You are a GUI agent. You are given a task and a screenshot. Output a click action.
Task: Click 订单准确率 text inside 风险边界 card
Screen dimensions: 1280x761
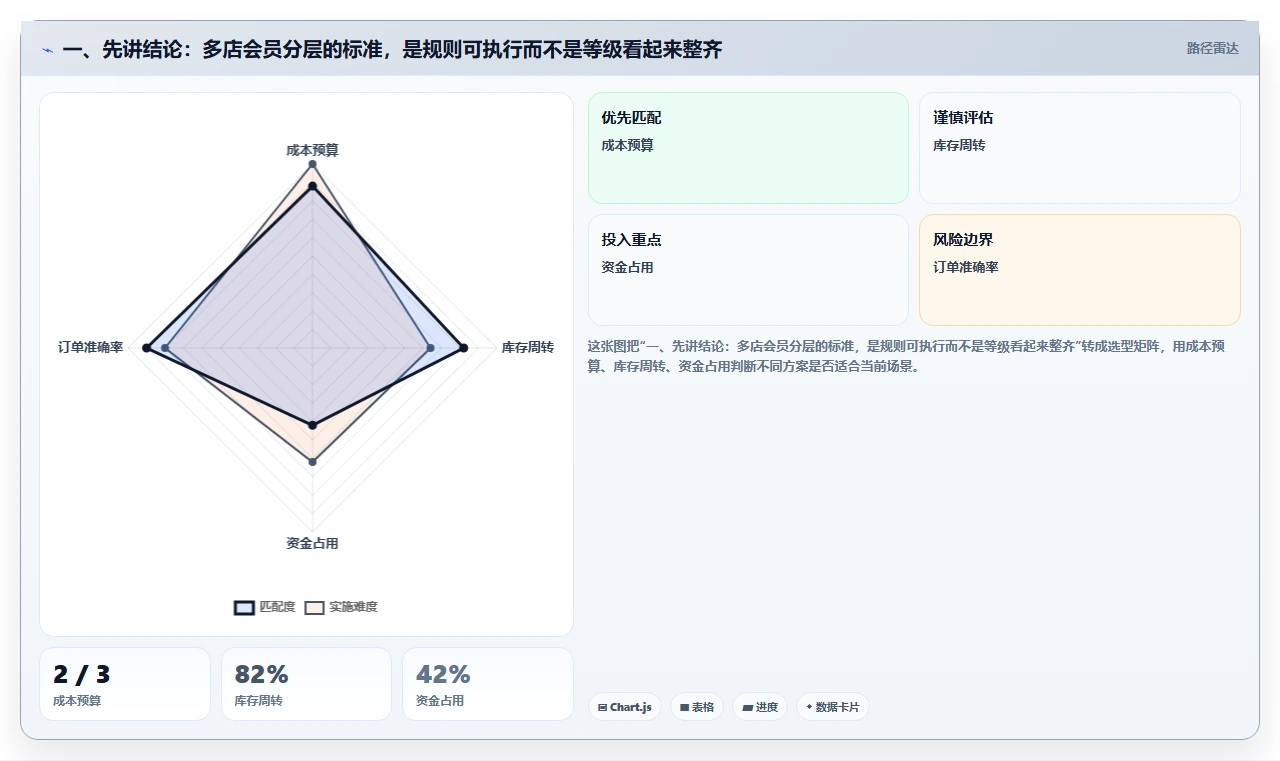point(966,267)
